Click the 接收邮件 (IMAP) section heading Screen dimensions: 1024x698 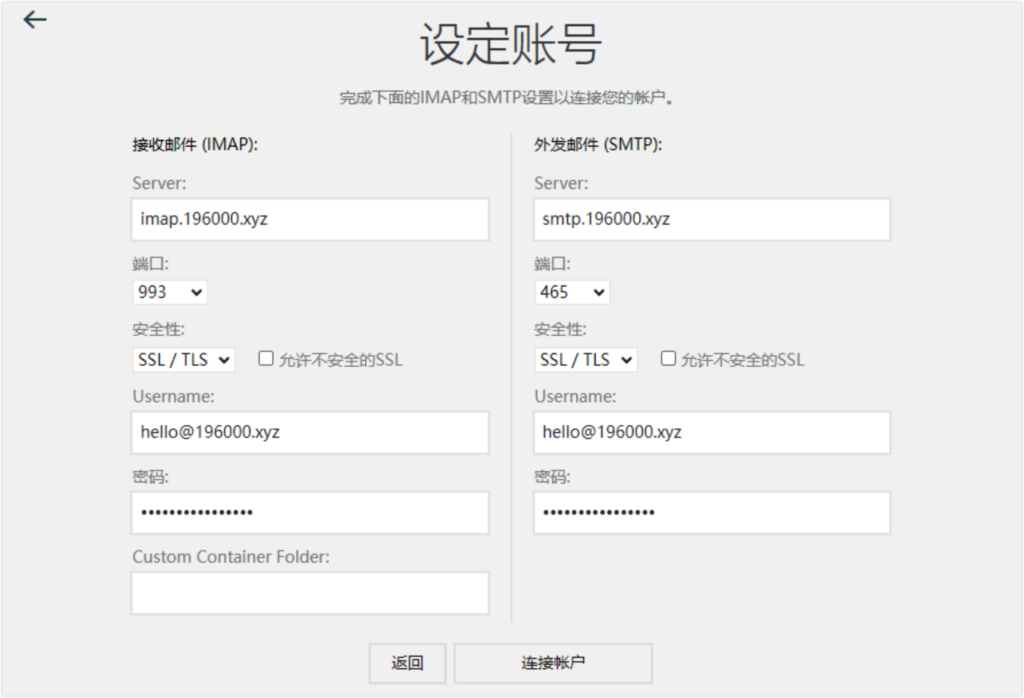tap(195, 144)
